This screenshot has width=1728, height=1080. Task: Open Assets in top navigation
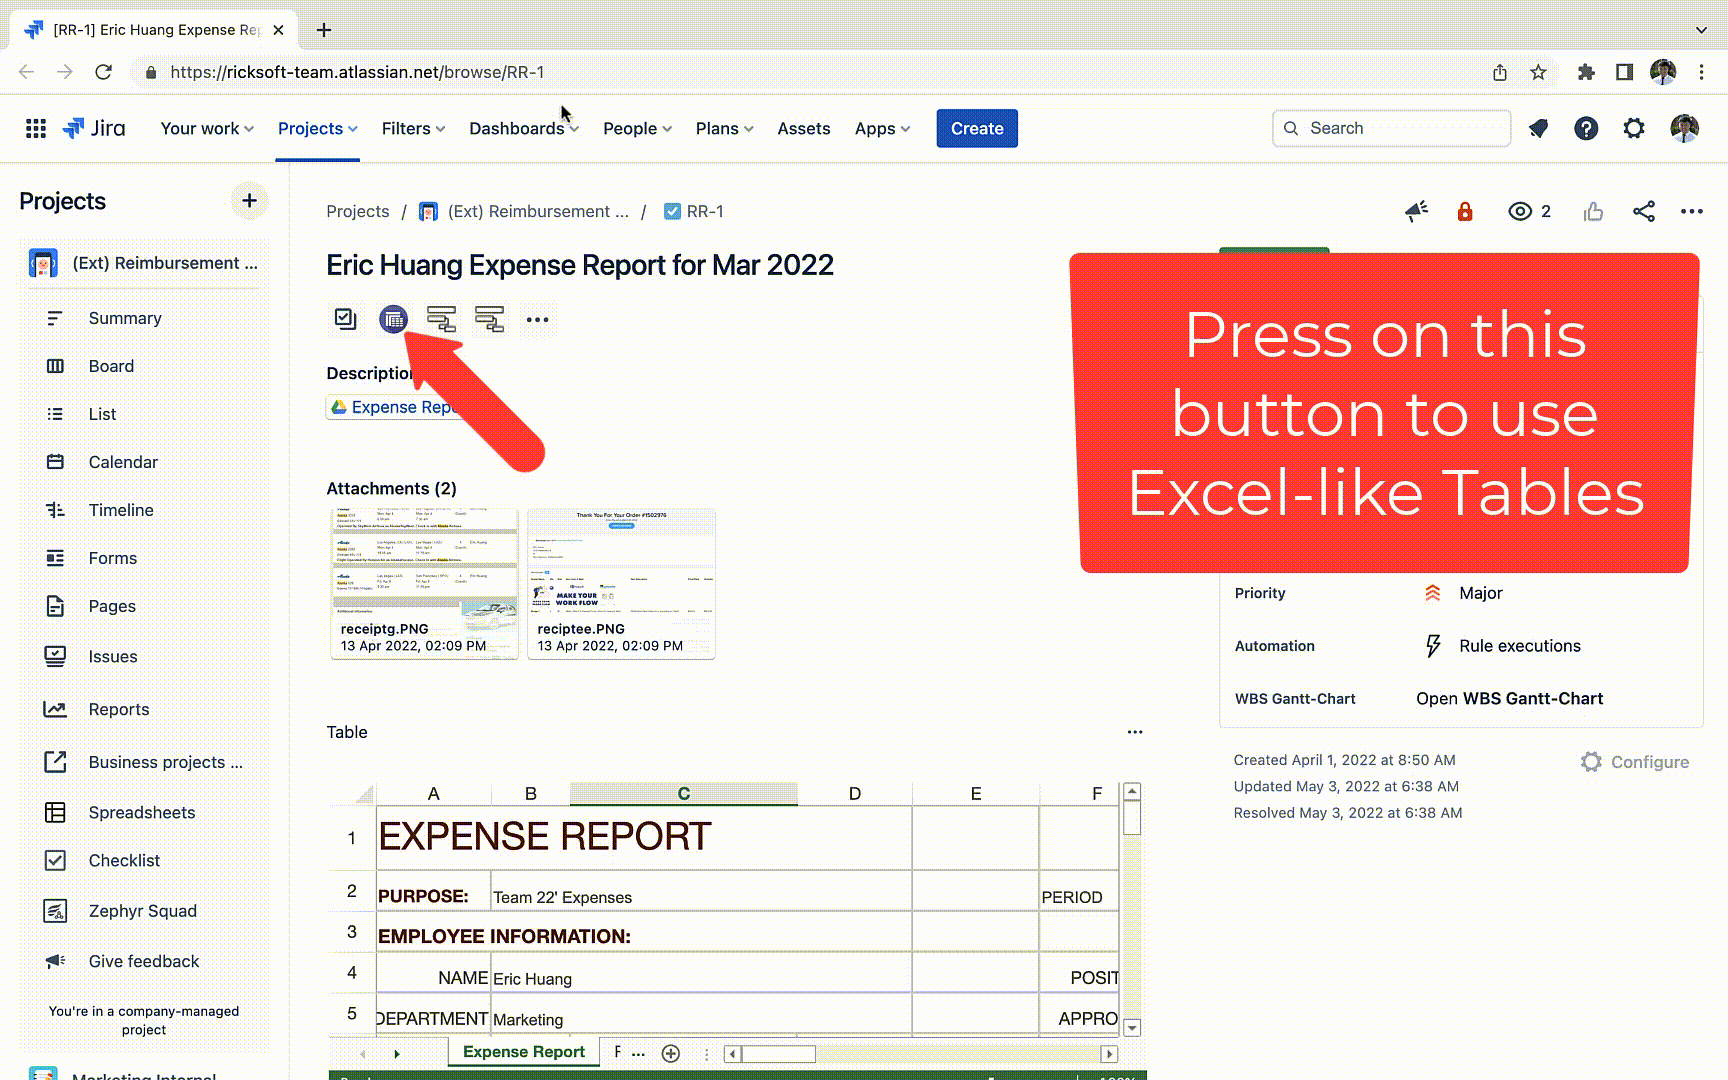point(804,128)
